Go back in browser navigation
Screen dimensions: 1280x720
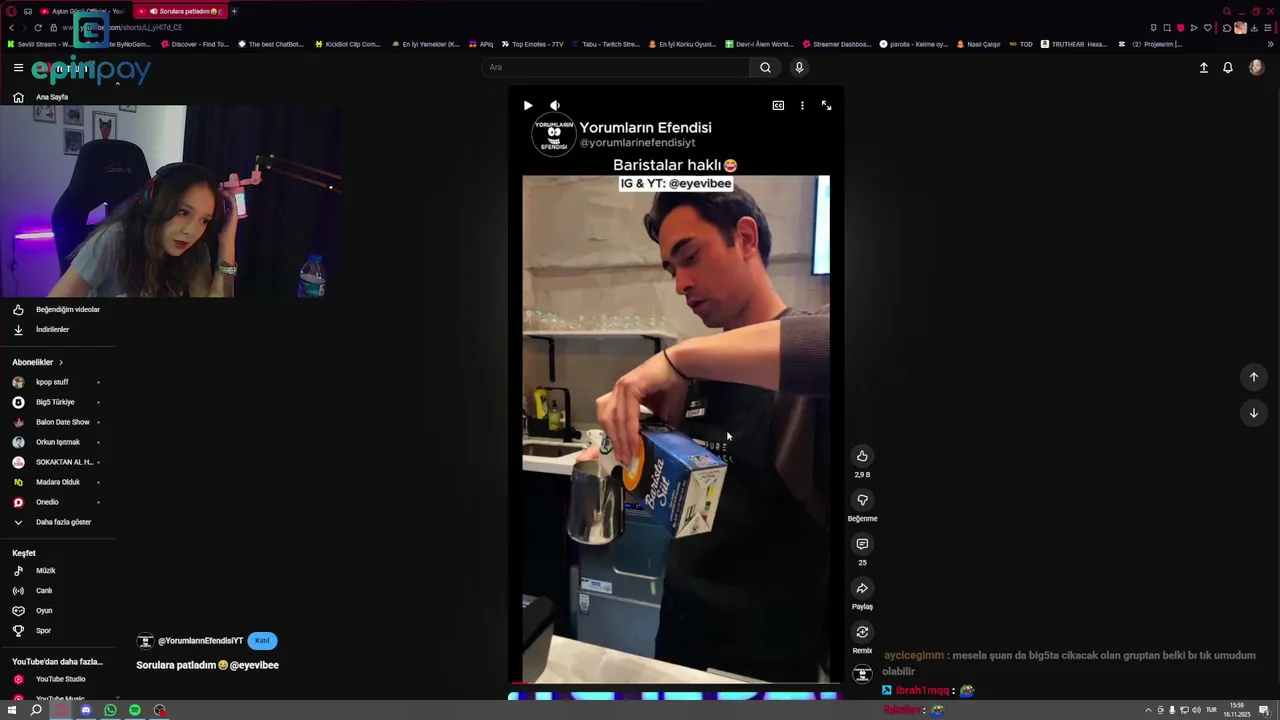[x=11, y=28]
